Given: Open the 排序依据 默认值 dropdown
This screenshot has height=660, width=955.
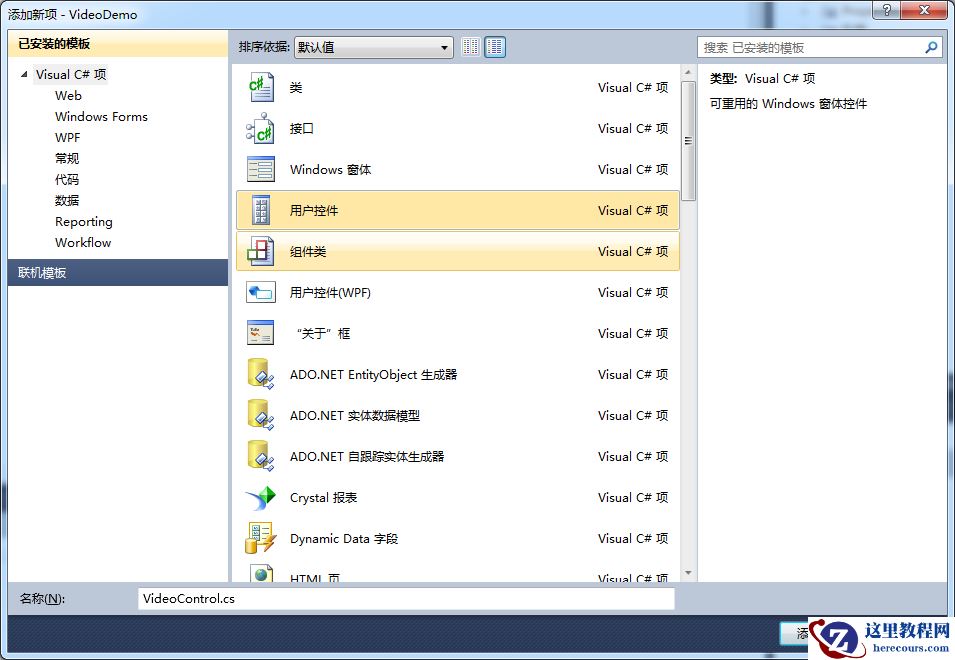Looking at the screenshot, I should 373,47.
